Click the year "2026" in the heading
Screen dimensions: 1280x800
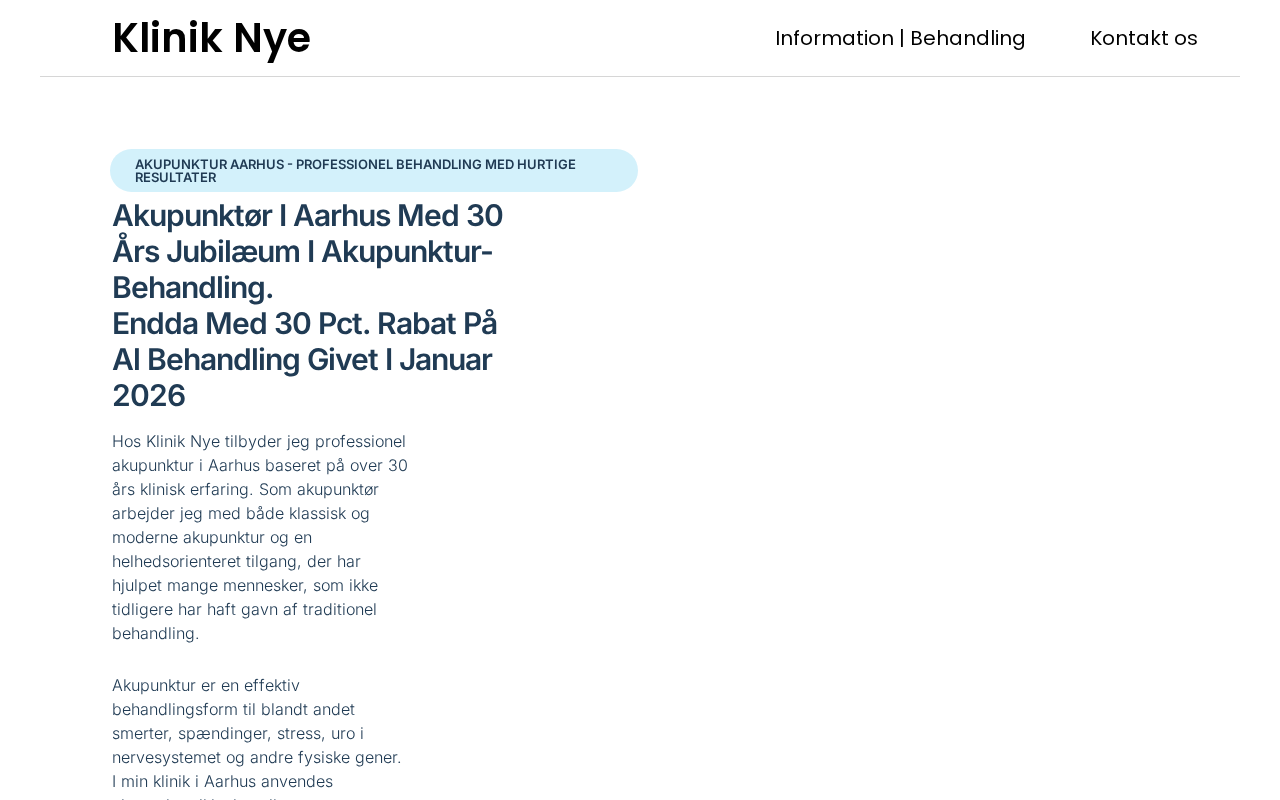point(149,396)
